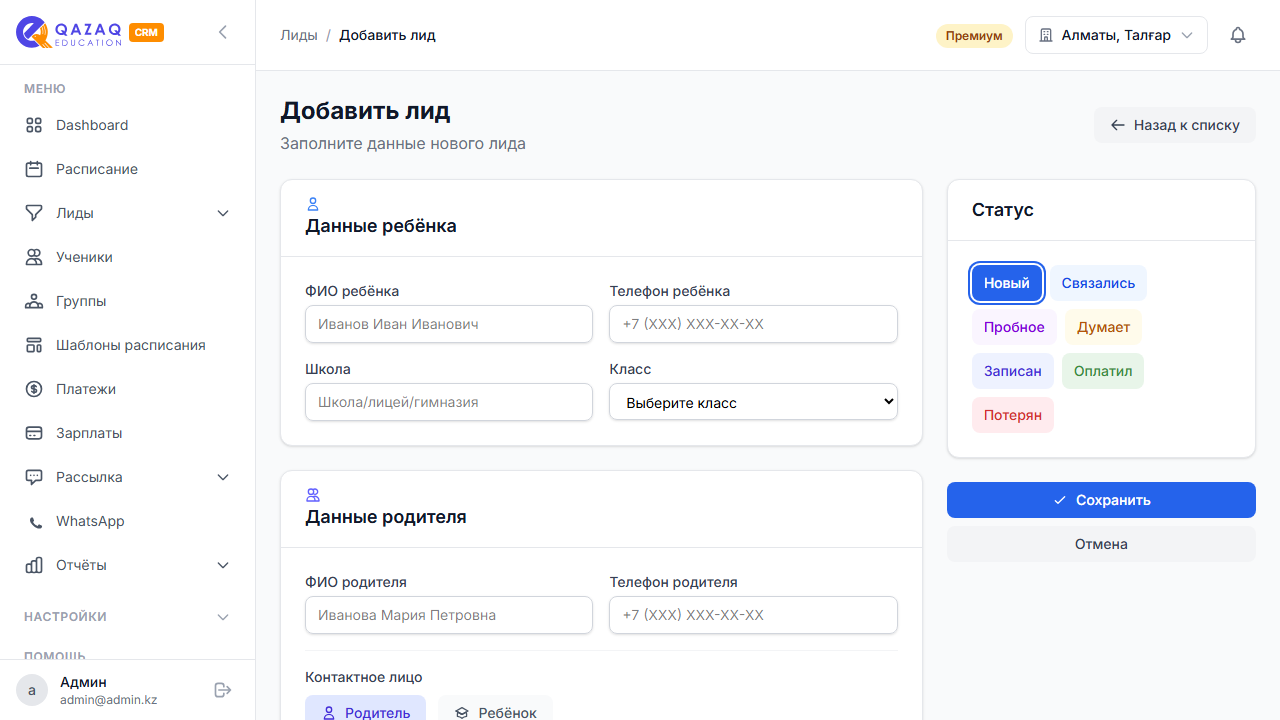Set status to Записан
The image size is (1280, 720).
click(x=1013, y=371)
